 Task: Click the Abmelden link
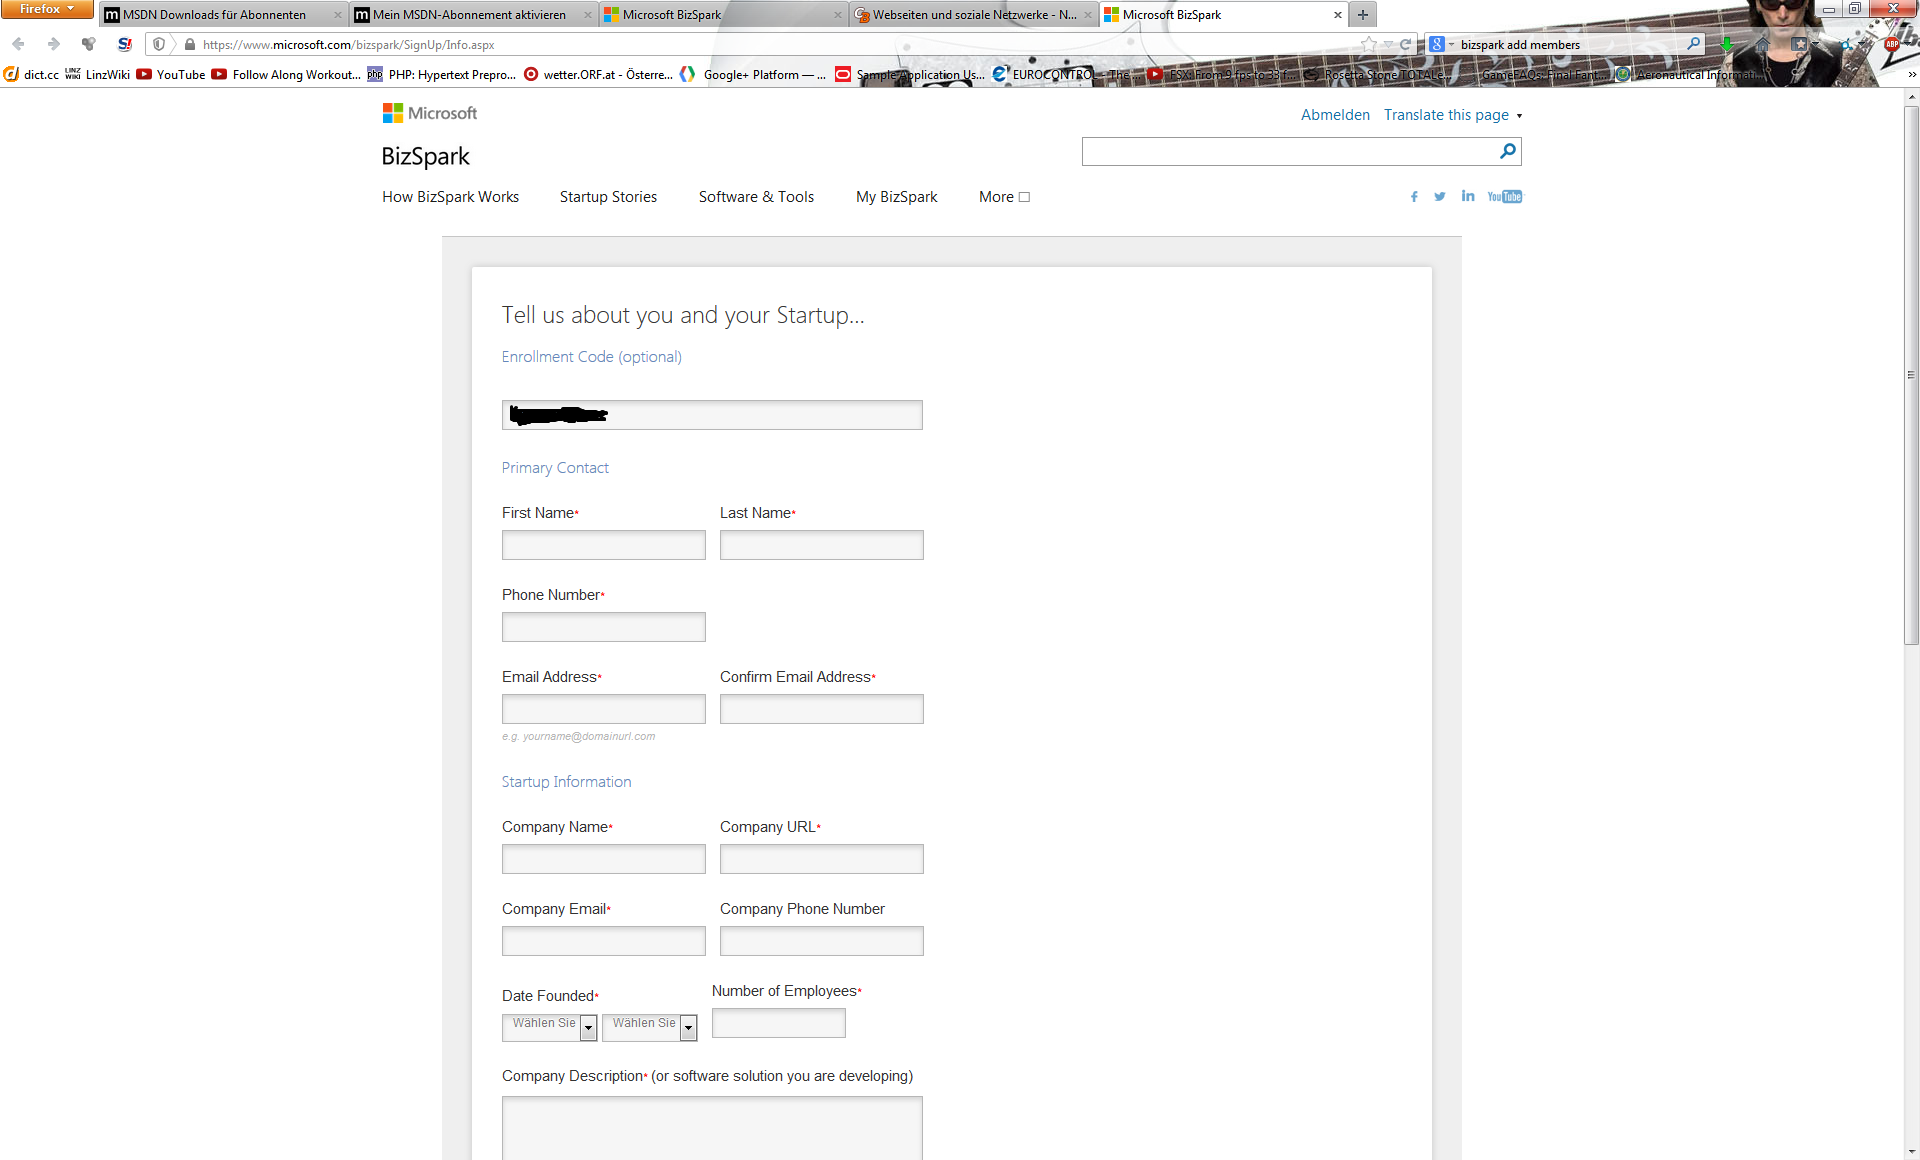point(1335,115)
